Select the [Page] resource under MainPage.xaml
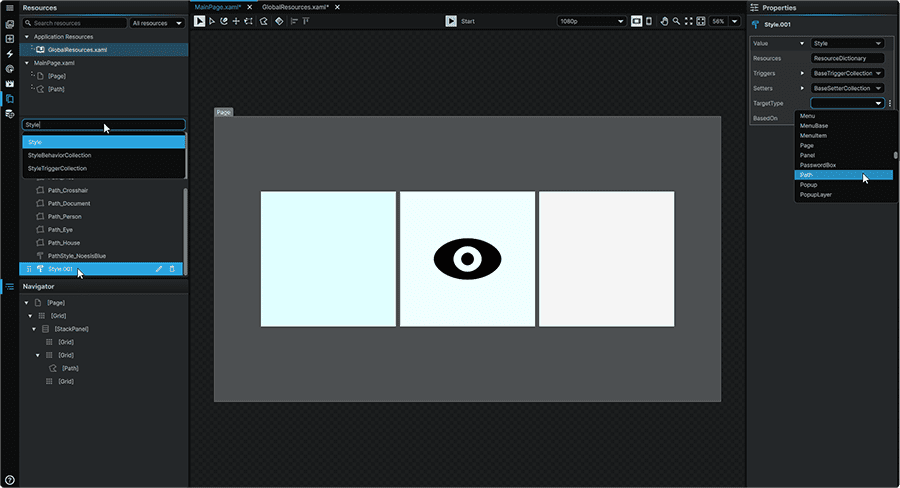 coord(56,76)
